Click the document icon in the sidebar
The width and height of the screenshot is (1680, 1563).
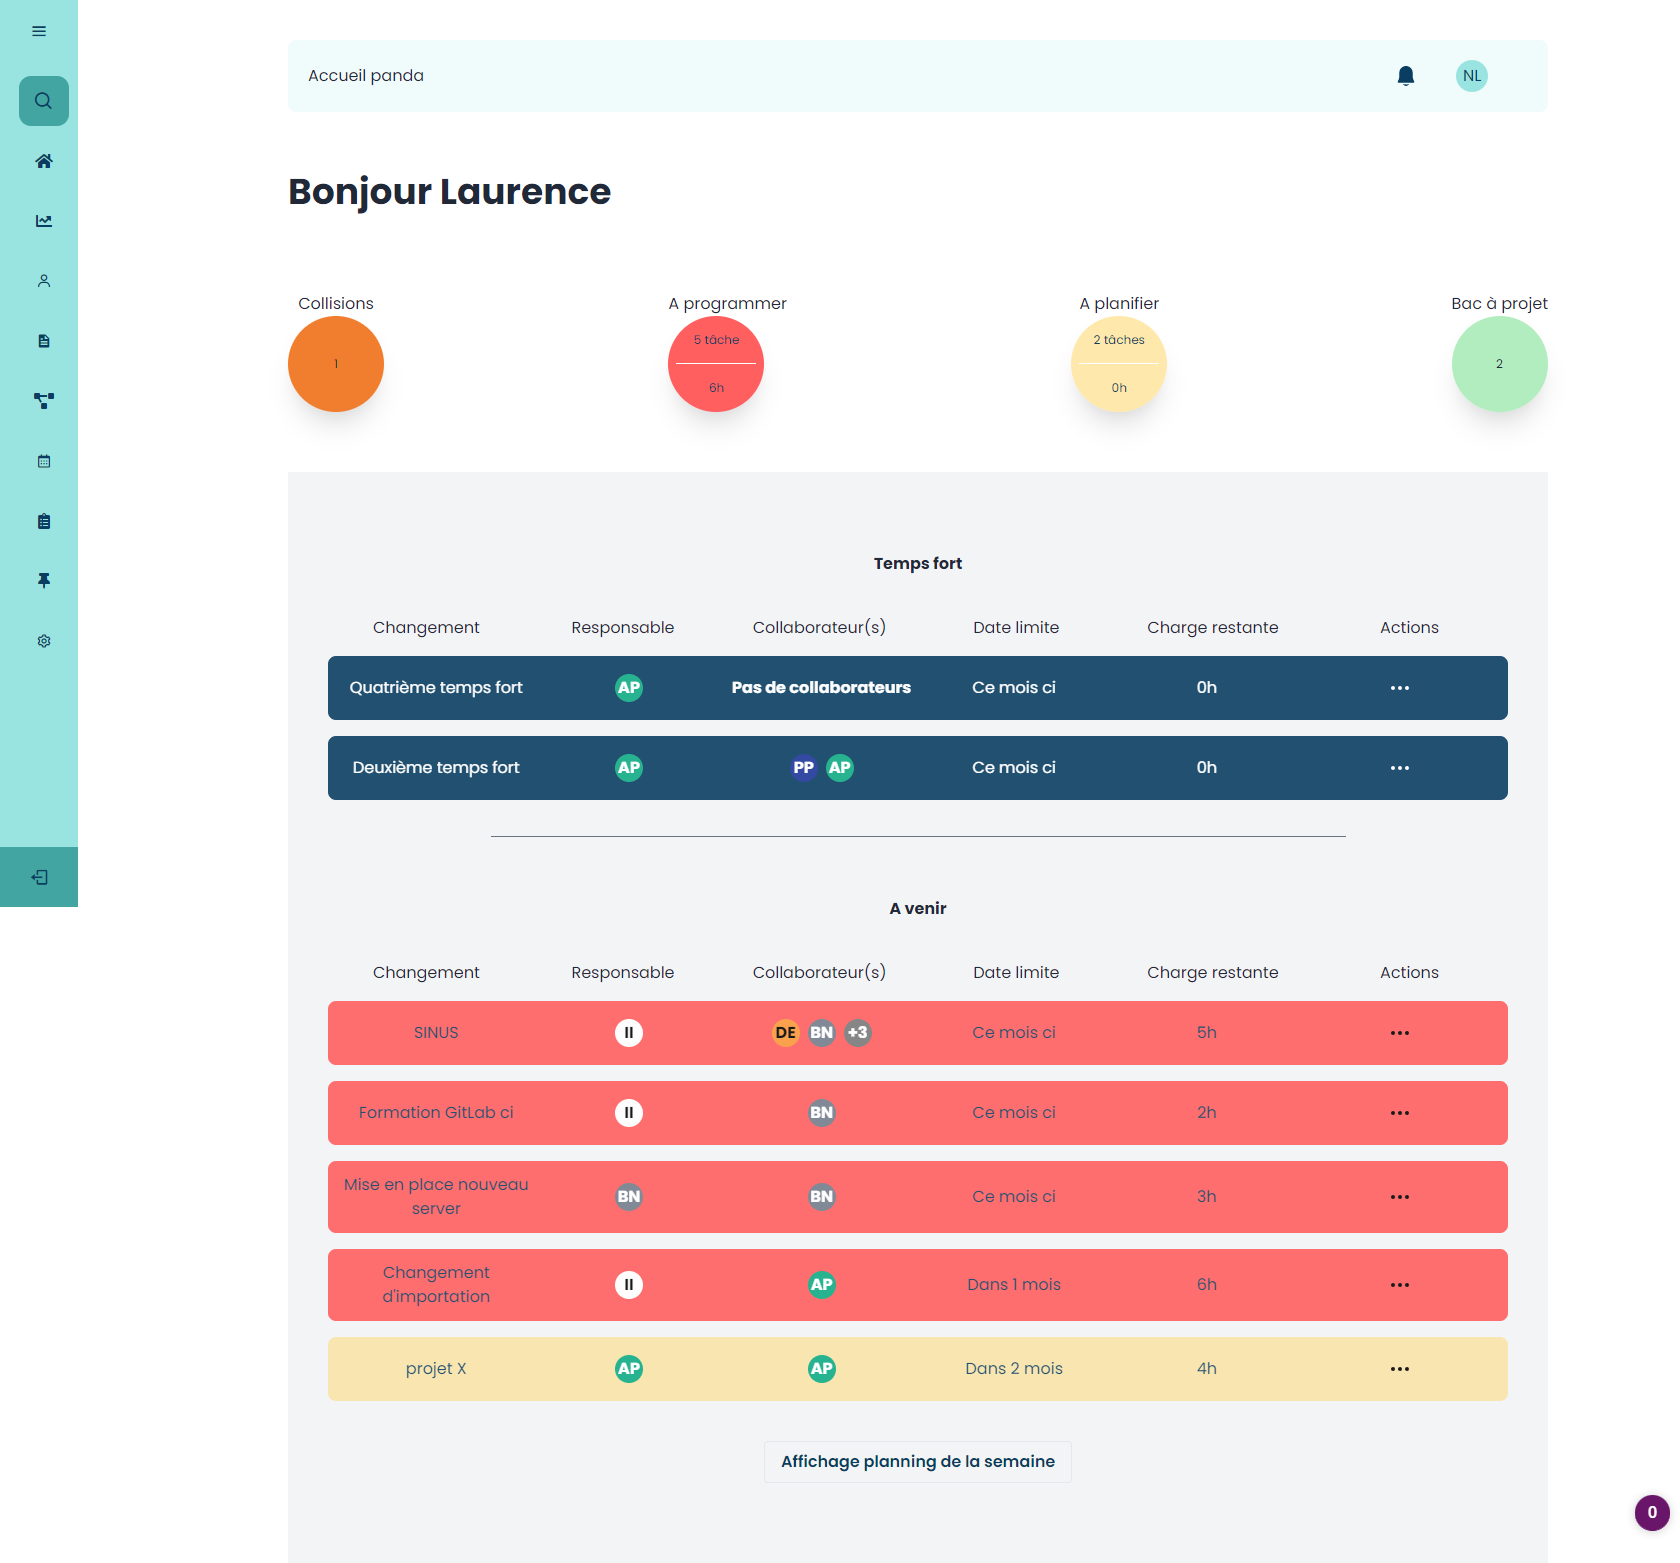point(43,341)
